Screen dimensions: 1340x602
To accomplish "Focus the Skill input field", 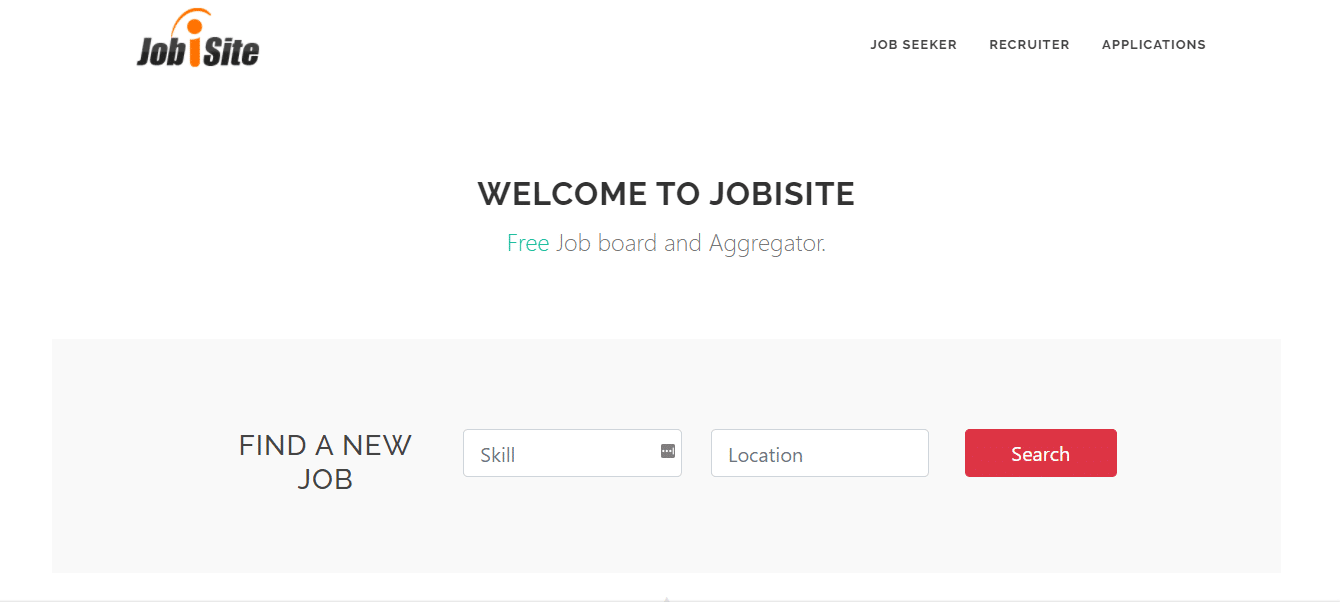I will click(x=572, y=453).
